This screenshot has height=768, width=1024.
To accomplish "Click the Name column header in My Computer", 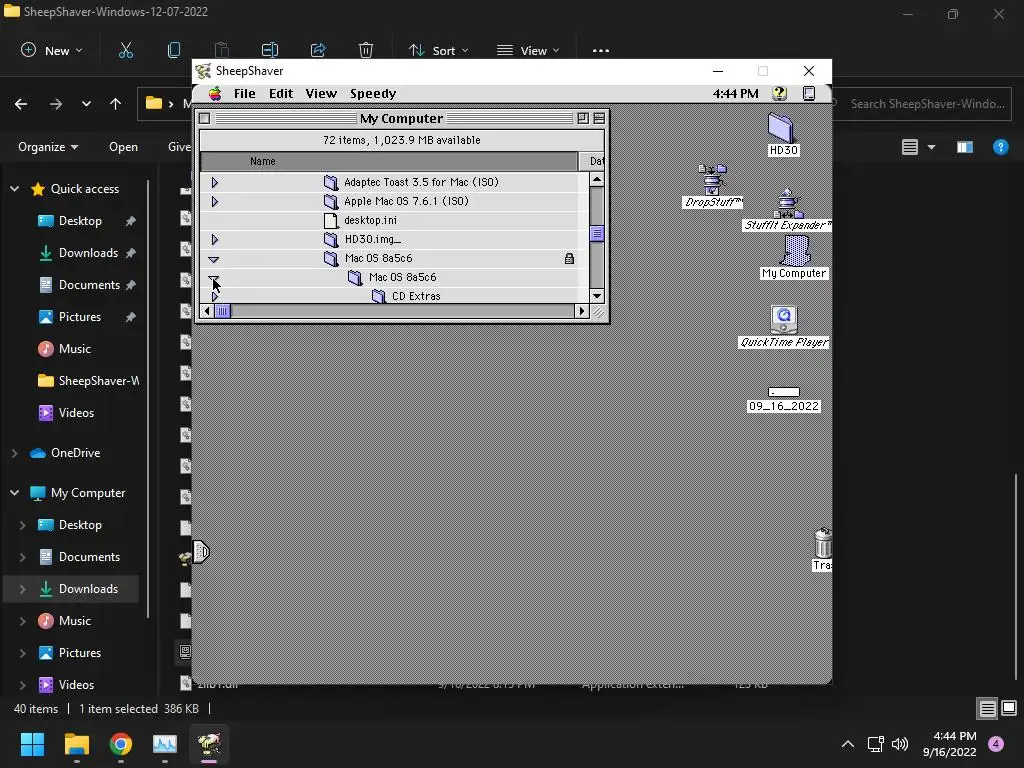I will click(x=389, y=161).
